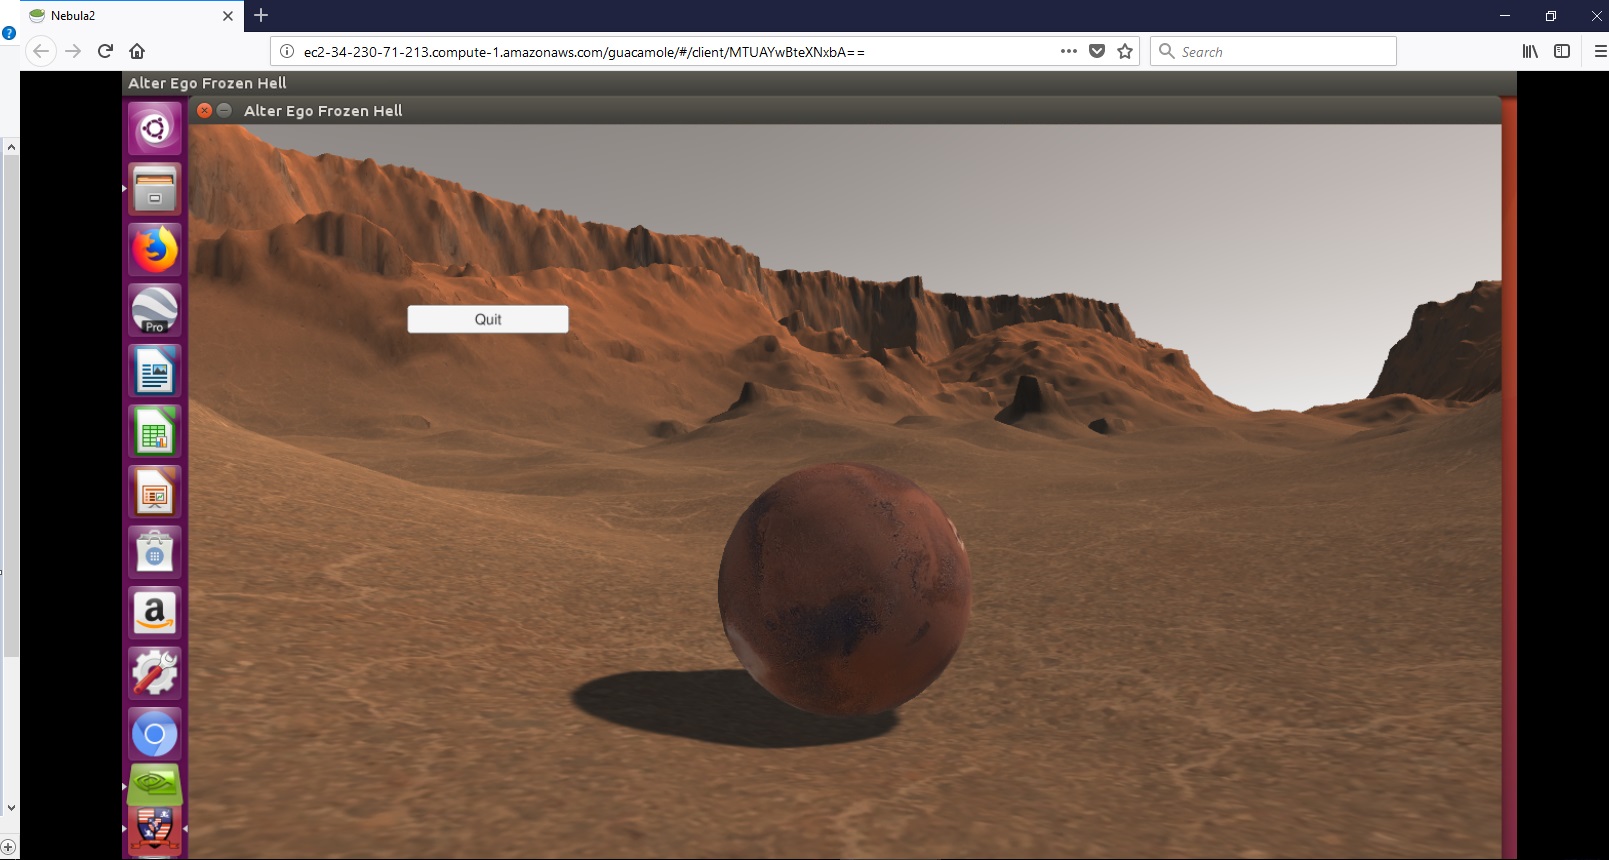
Task: Open the browser home page
Action: tap(137, 51)
